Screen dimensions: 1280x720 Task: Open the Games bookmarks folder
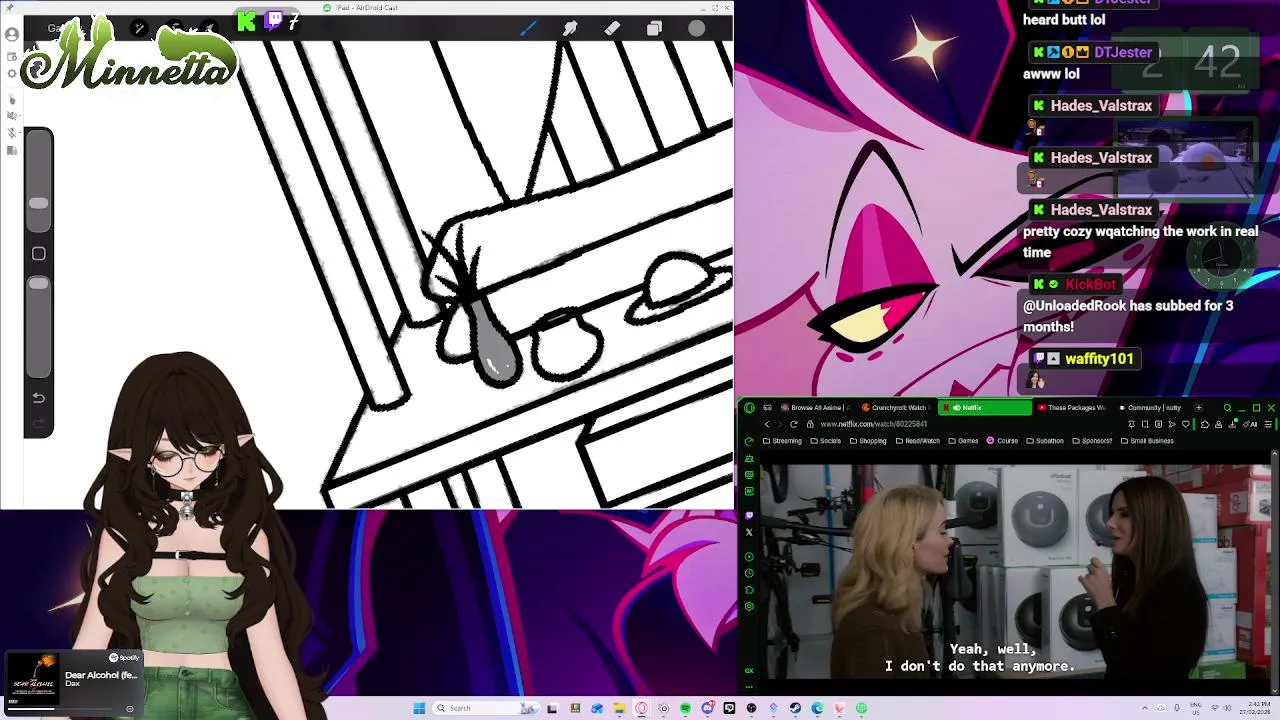point(963,441)
